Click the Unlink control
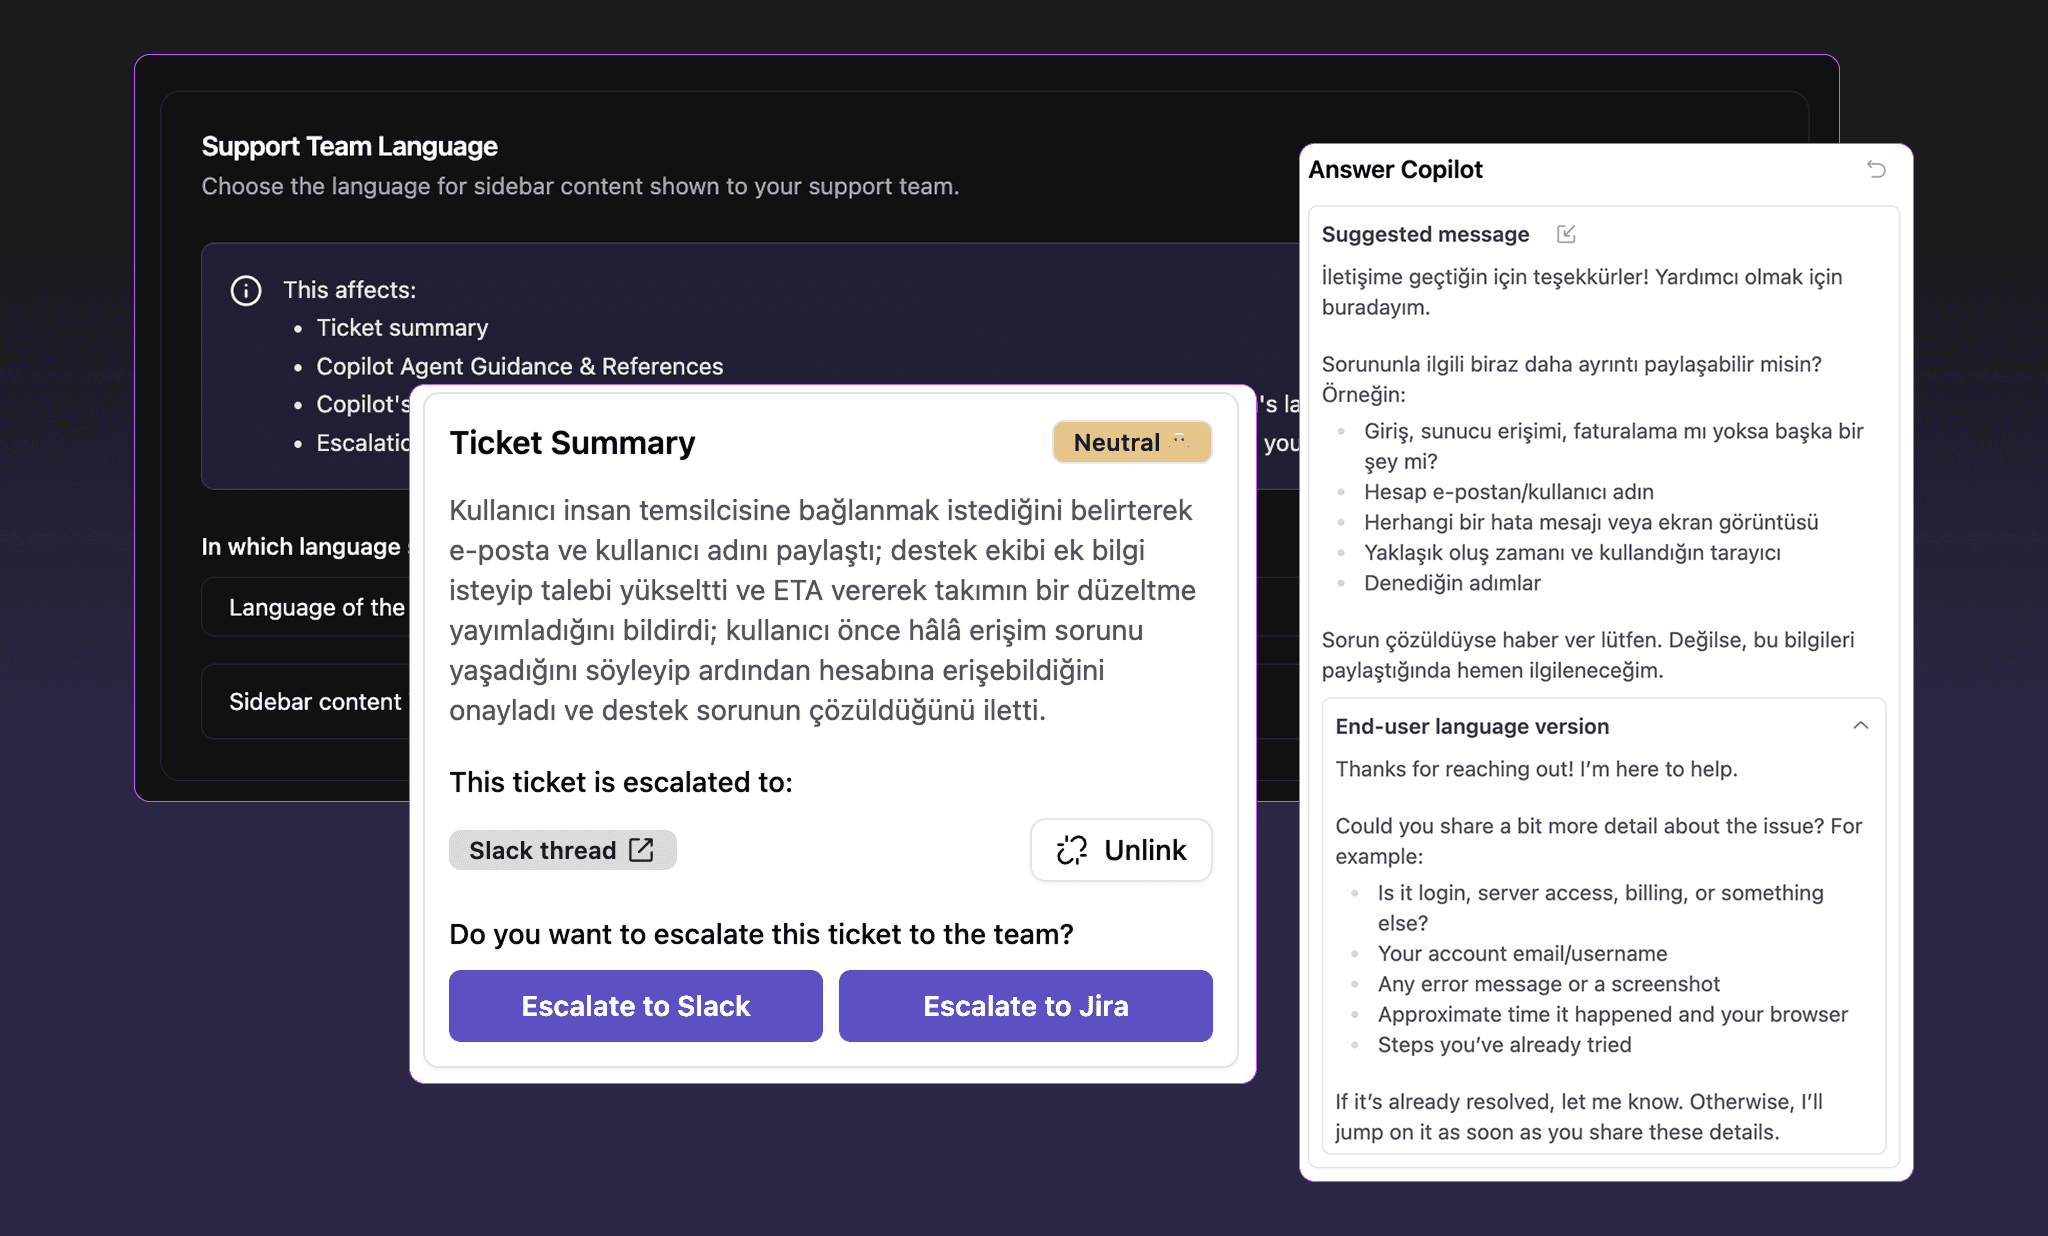 (x=1120, y=849)
